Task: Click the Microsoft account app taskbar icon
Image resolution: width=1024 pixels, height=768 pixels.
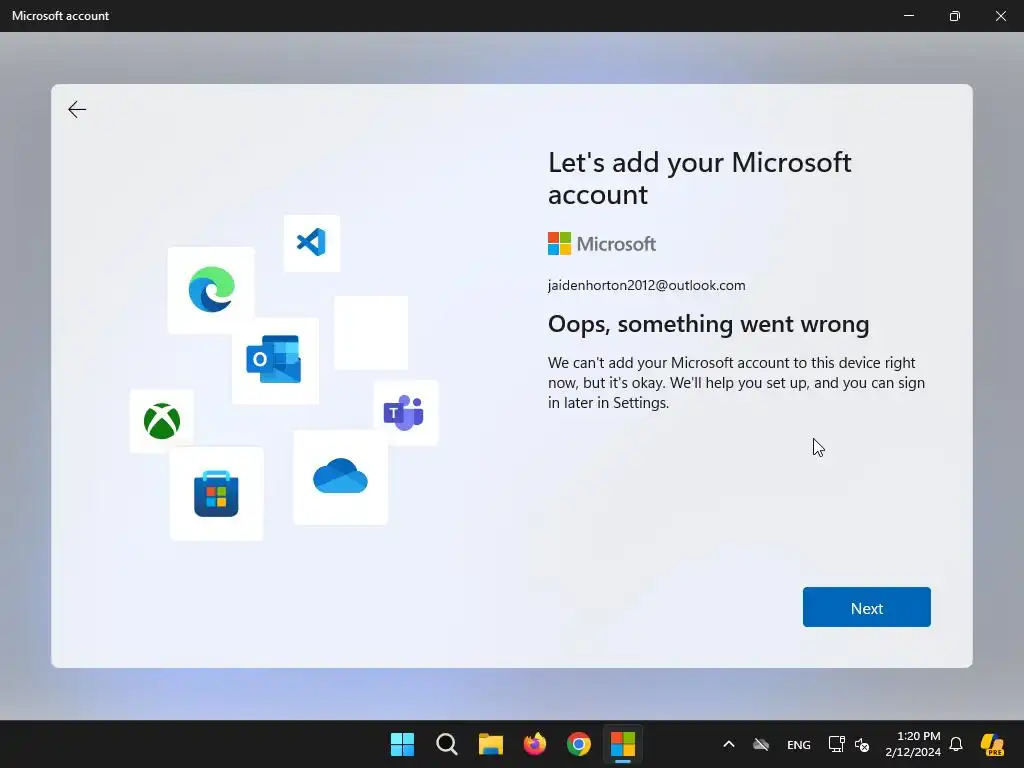Action: click(623, 744)
